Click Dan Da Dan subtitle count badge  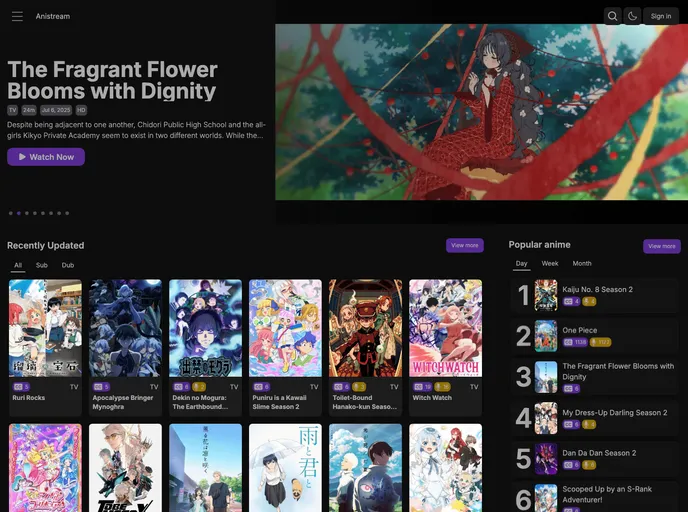pyautogui.click(x=571, y=465)
